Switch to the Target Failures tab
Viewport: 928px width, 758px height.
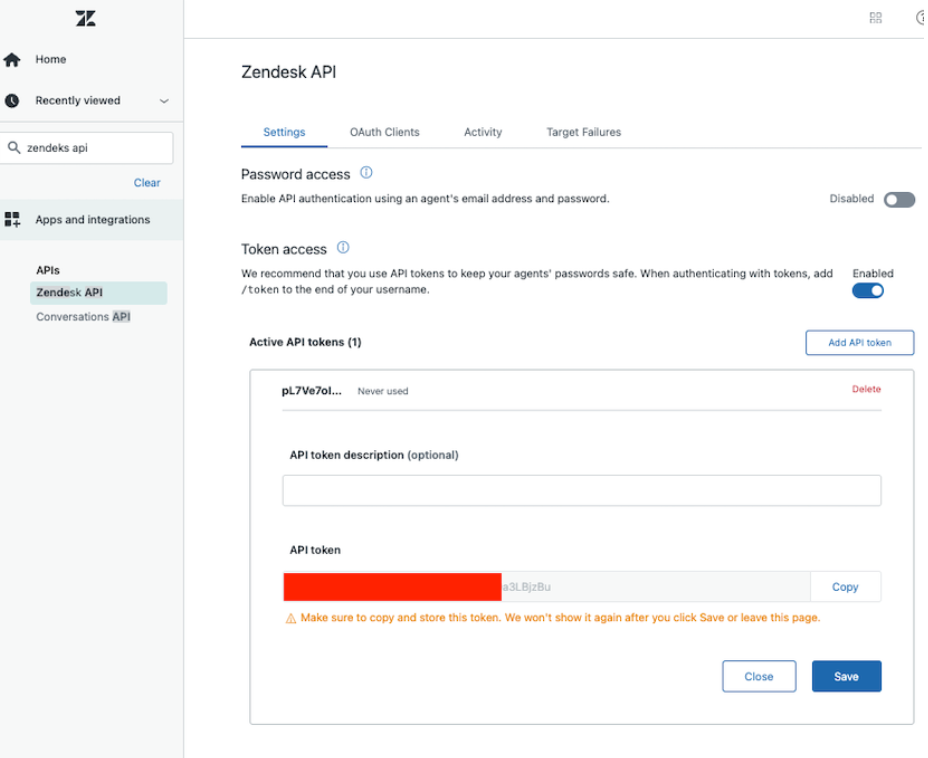[x=583, y=132]
